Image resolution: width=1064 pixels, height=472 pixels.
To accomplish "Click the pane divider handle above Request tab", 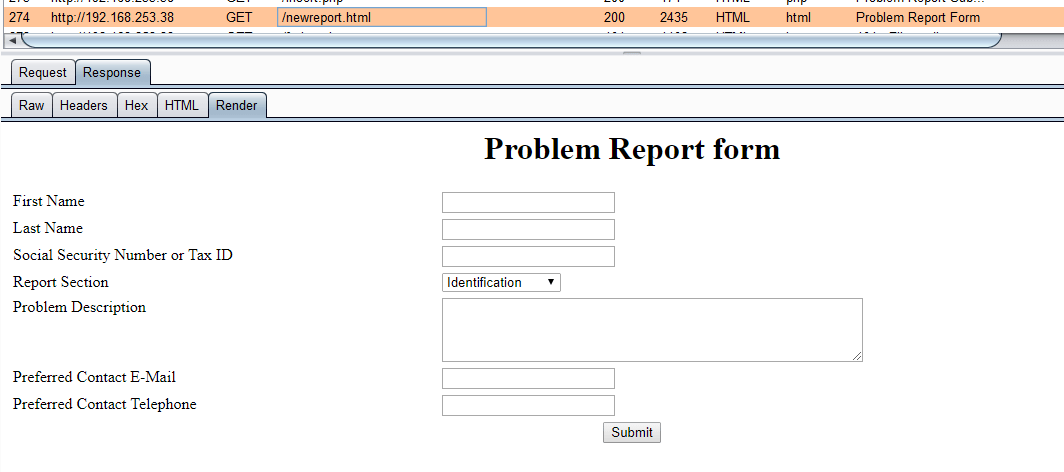I will coord(632,53).
